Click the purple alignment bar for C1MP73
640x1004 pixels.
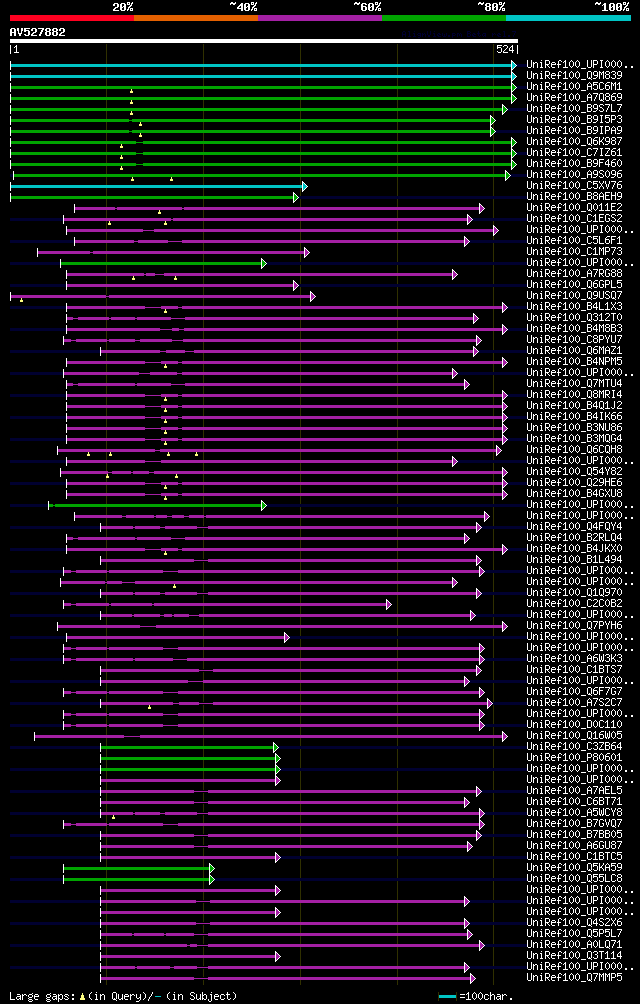pyautogui.click(x=171, y=253)
